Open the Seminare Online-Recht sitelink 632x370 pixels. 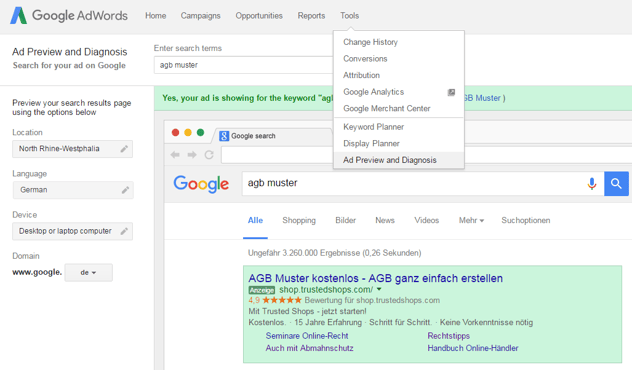click(x=307, y=336)
